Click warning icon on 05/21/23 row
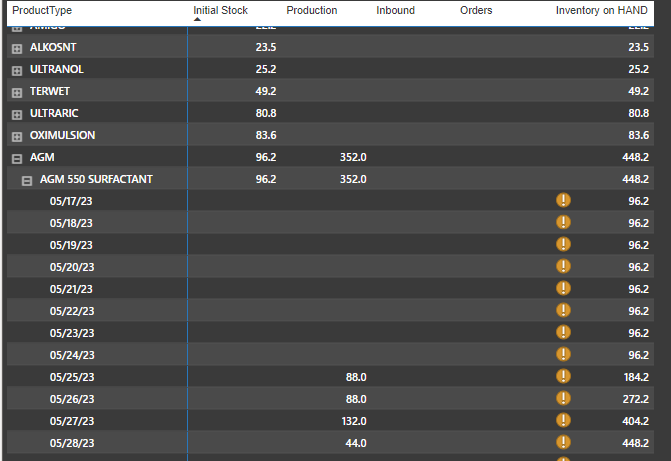Screen dimensions: 671x461 point(563,288)
